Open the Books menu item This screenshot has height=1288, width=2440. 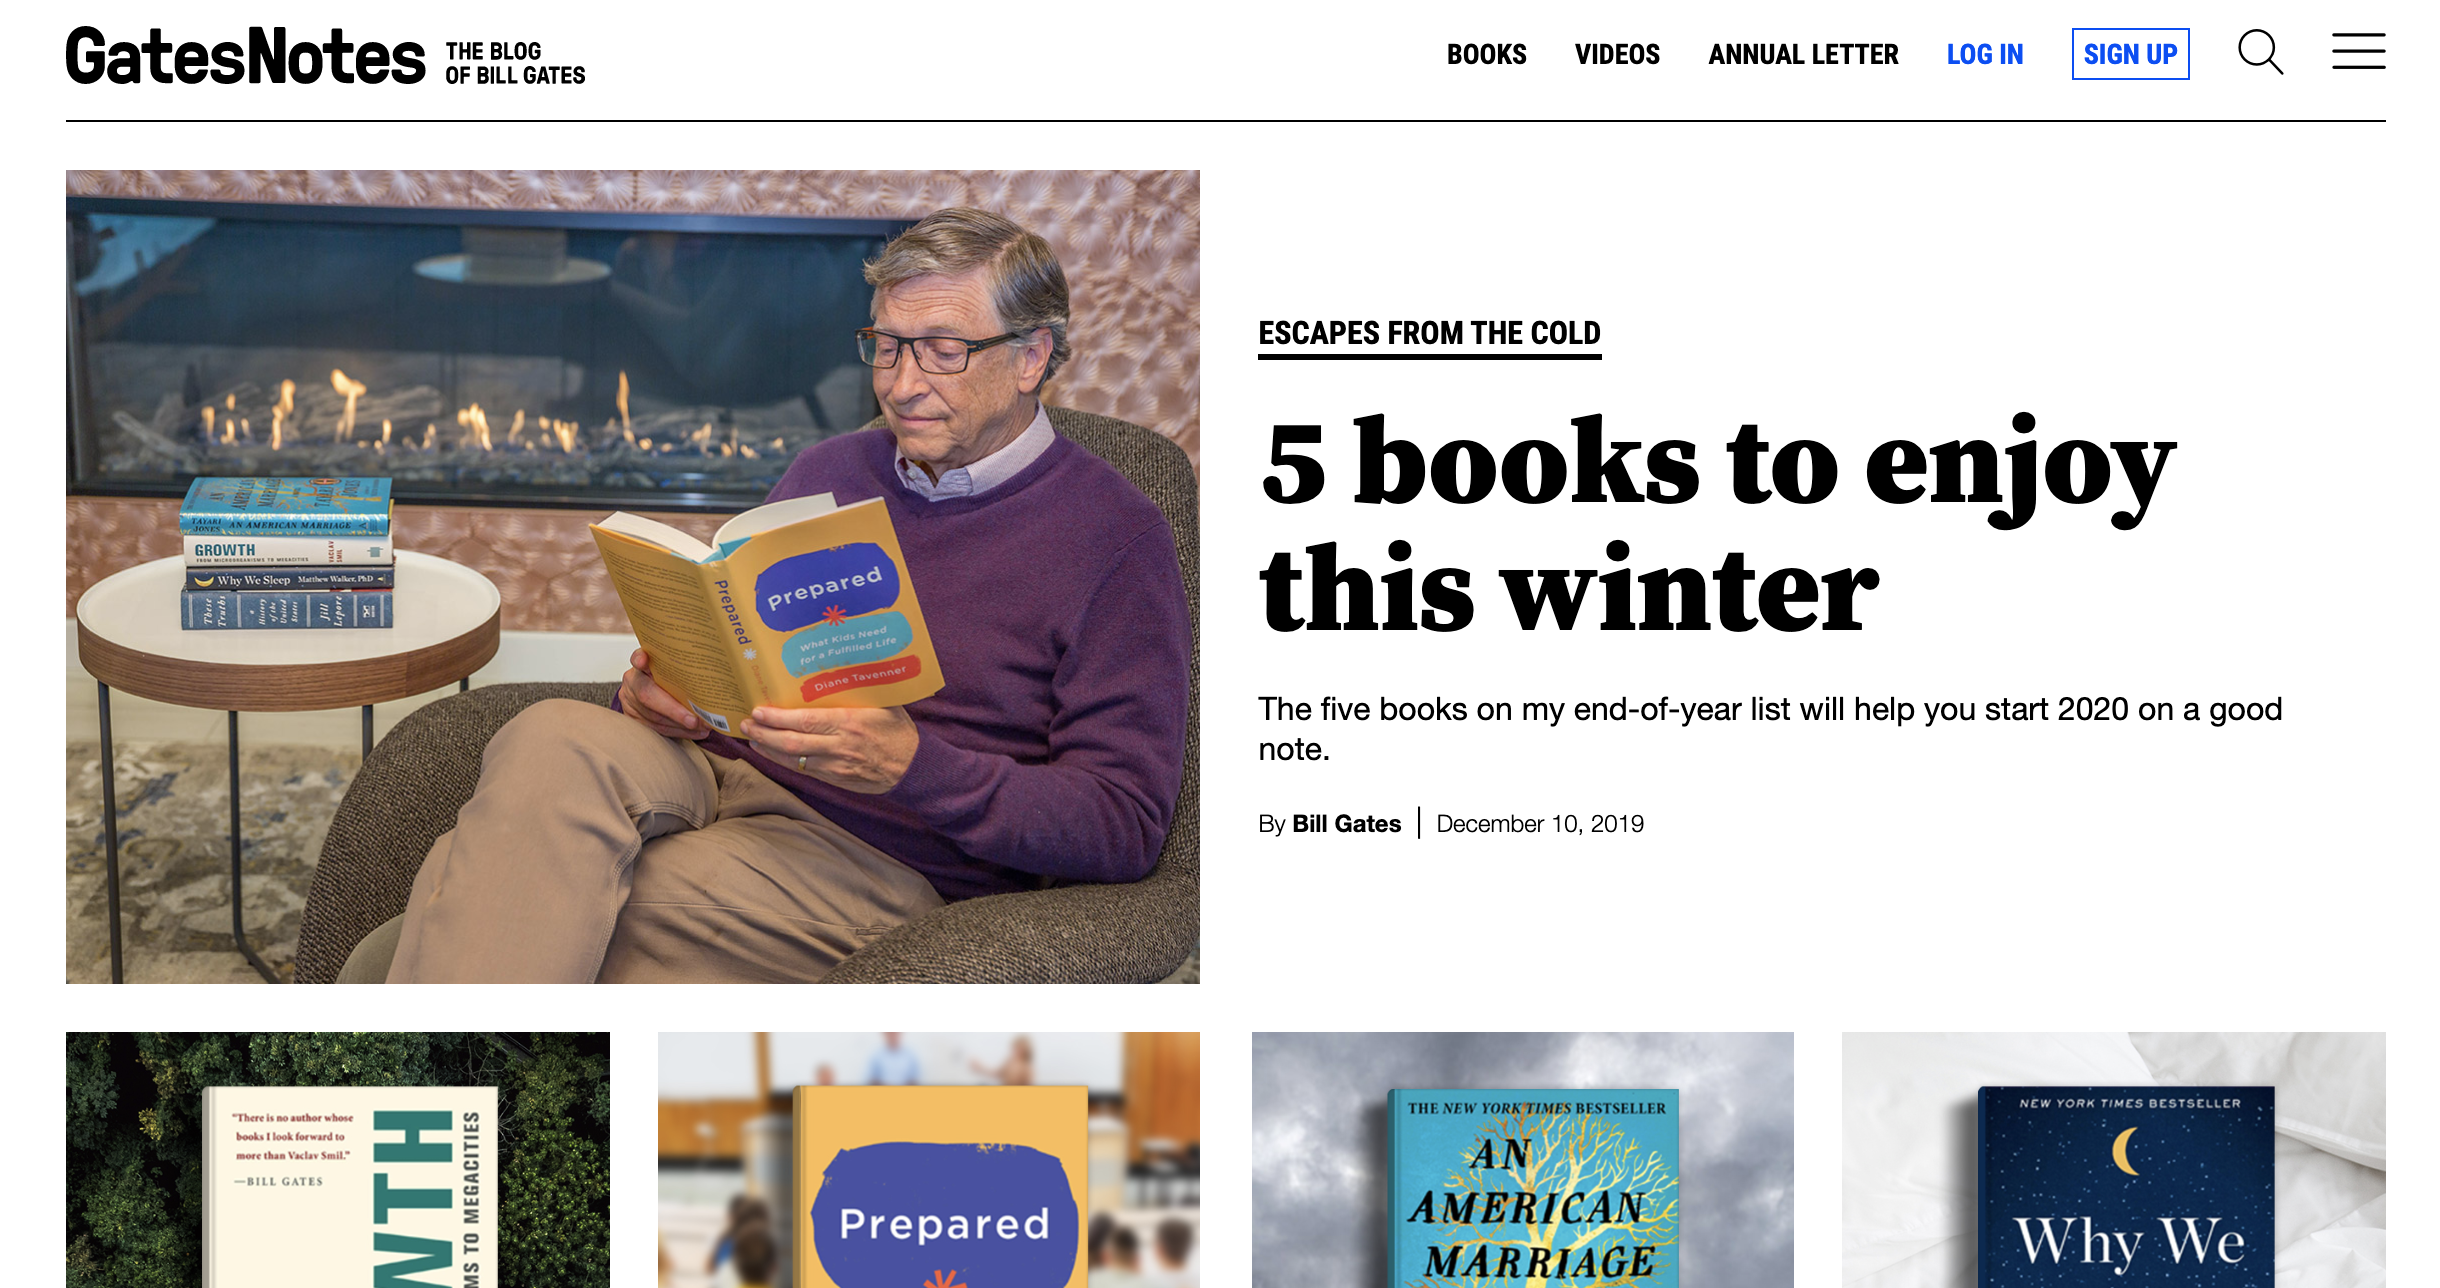coord(1486,54)
